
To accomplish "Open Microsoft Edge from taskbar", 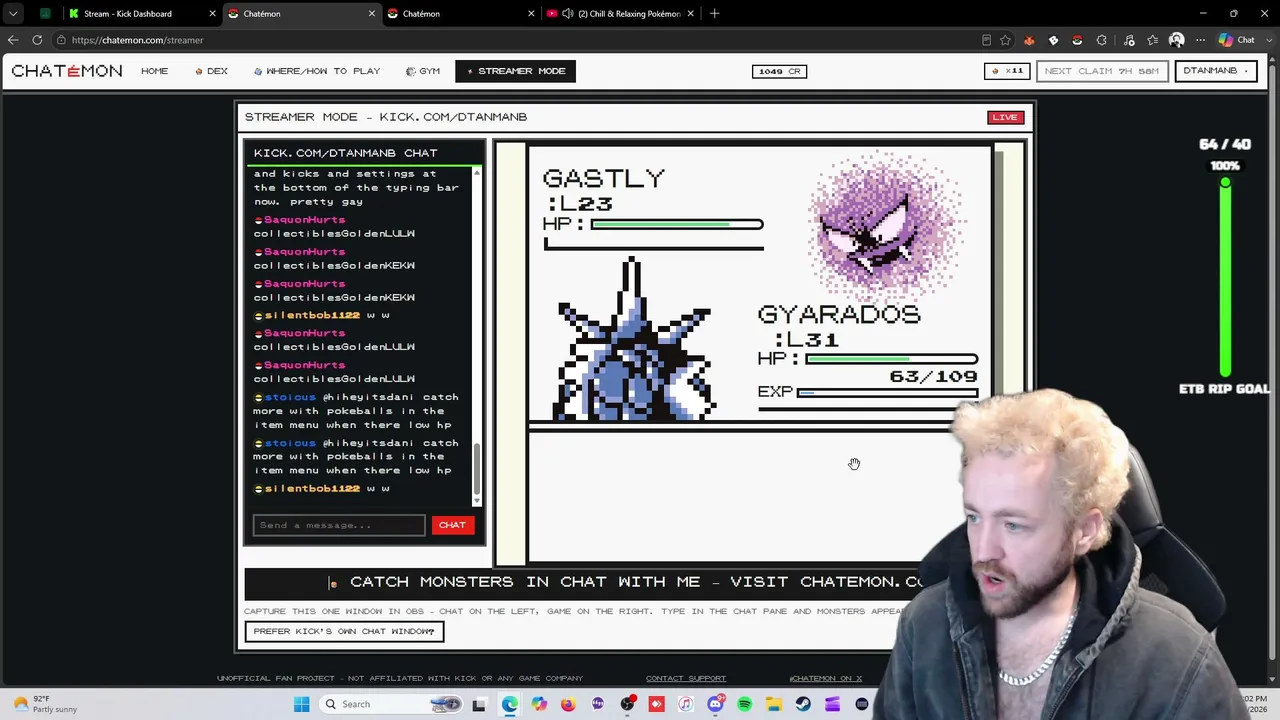I will pos(510,704).
